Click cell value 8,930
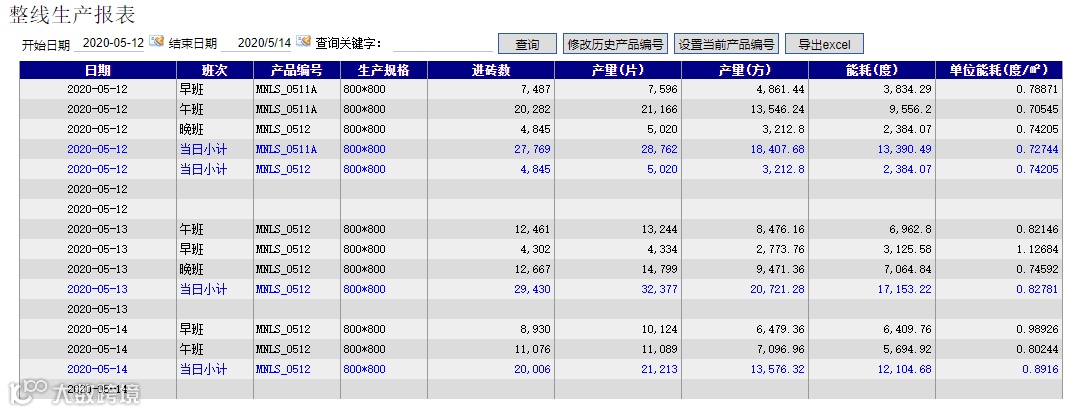 [x=536, y=329]
